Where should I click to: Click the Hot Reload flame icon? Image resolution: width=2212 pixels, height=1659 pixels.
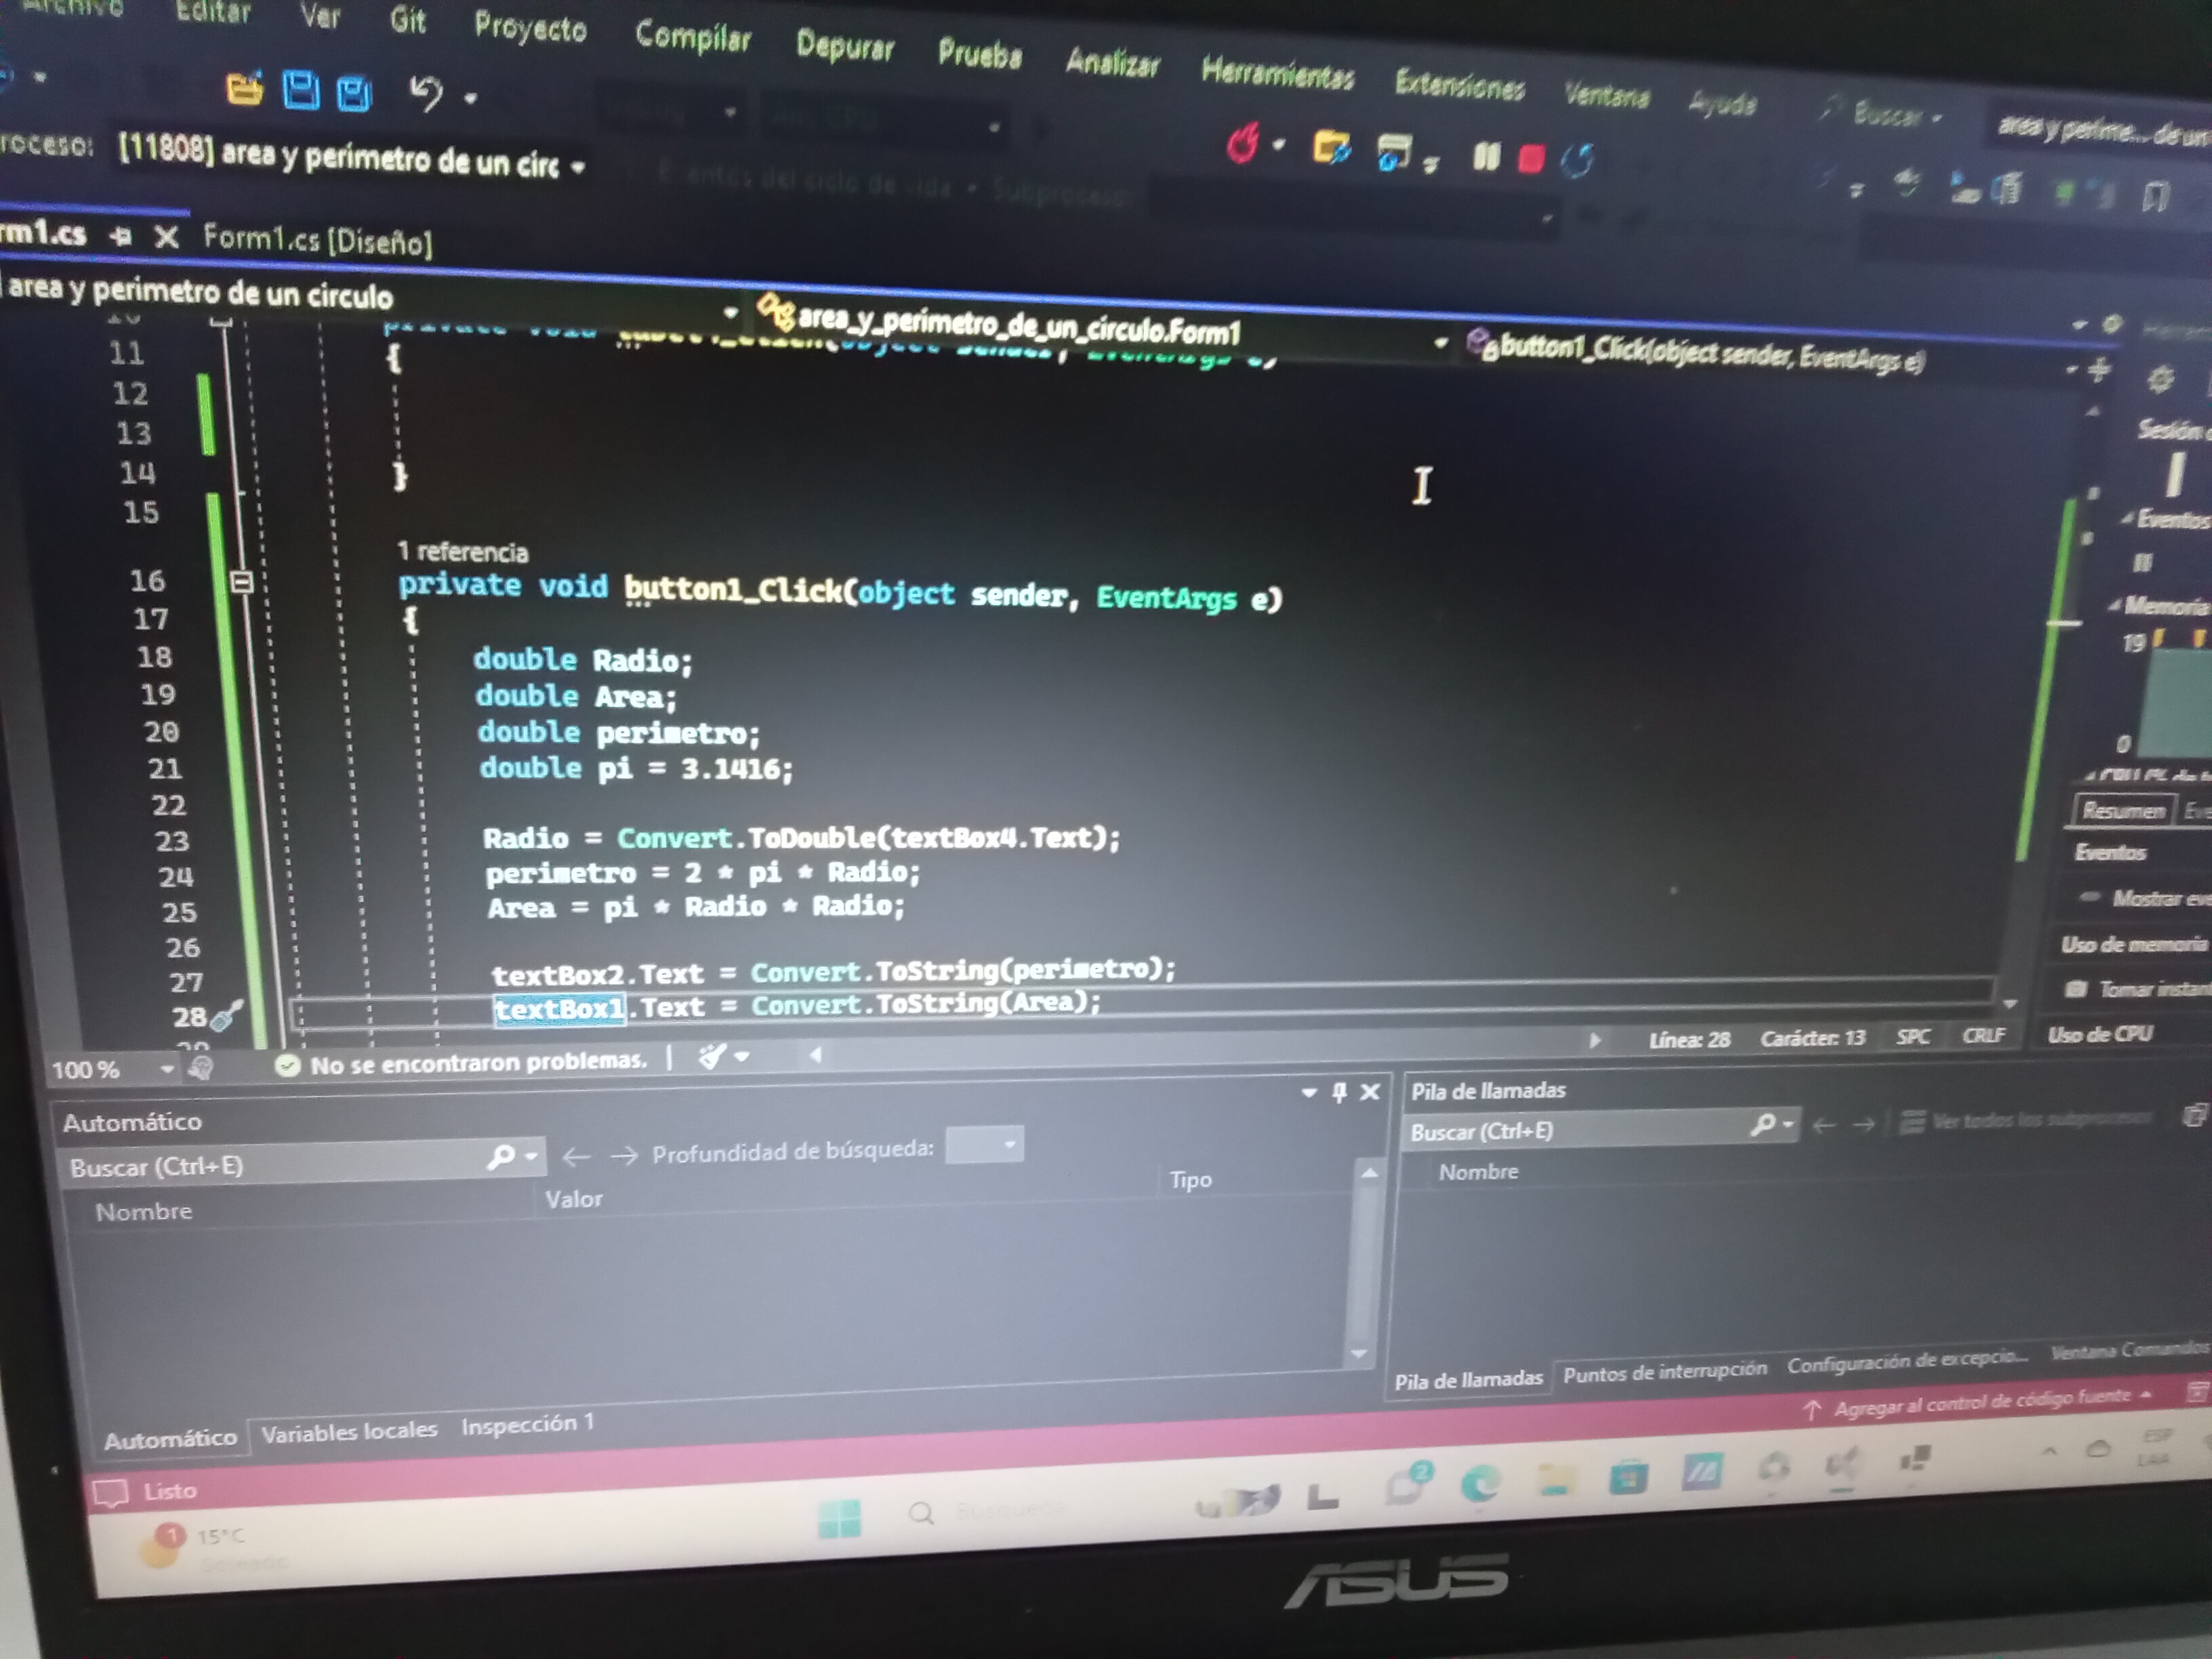(1243, 145)
